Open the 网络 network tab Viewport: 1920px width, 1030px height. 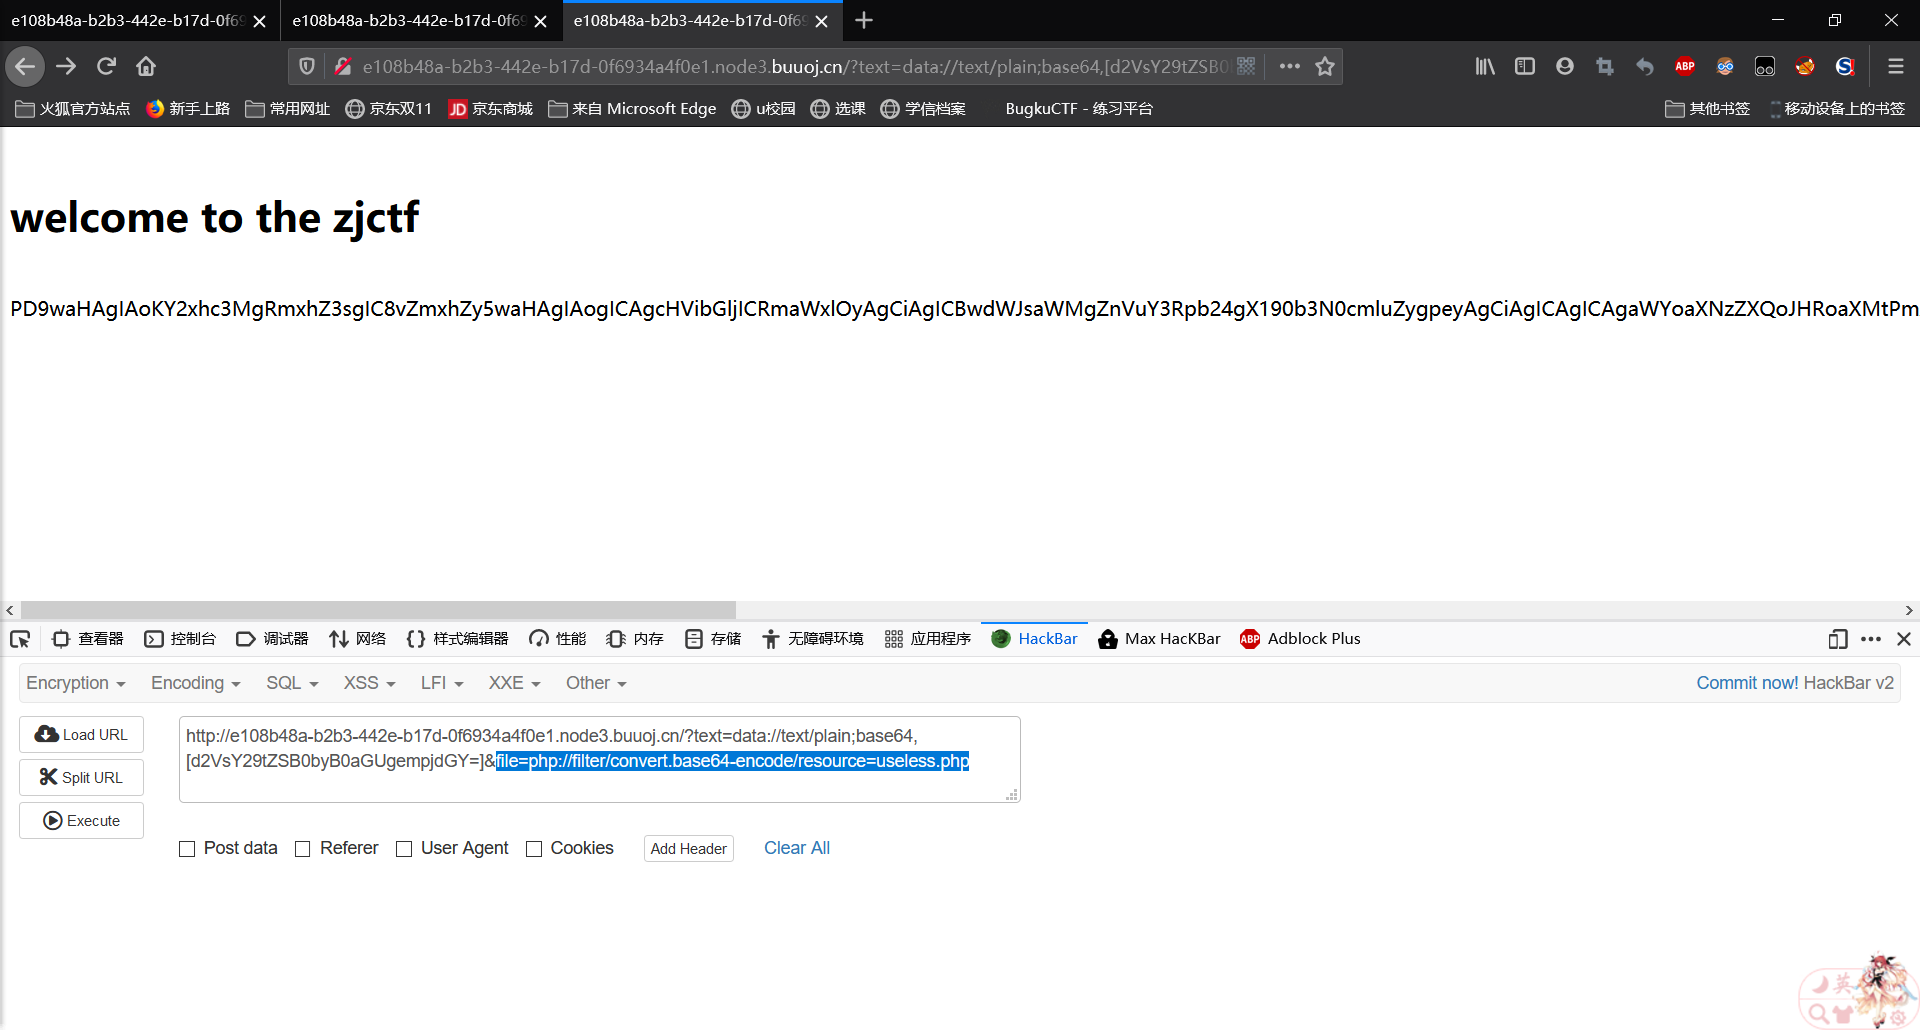(x=357, y=639)
